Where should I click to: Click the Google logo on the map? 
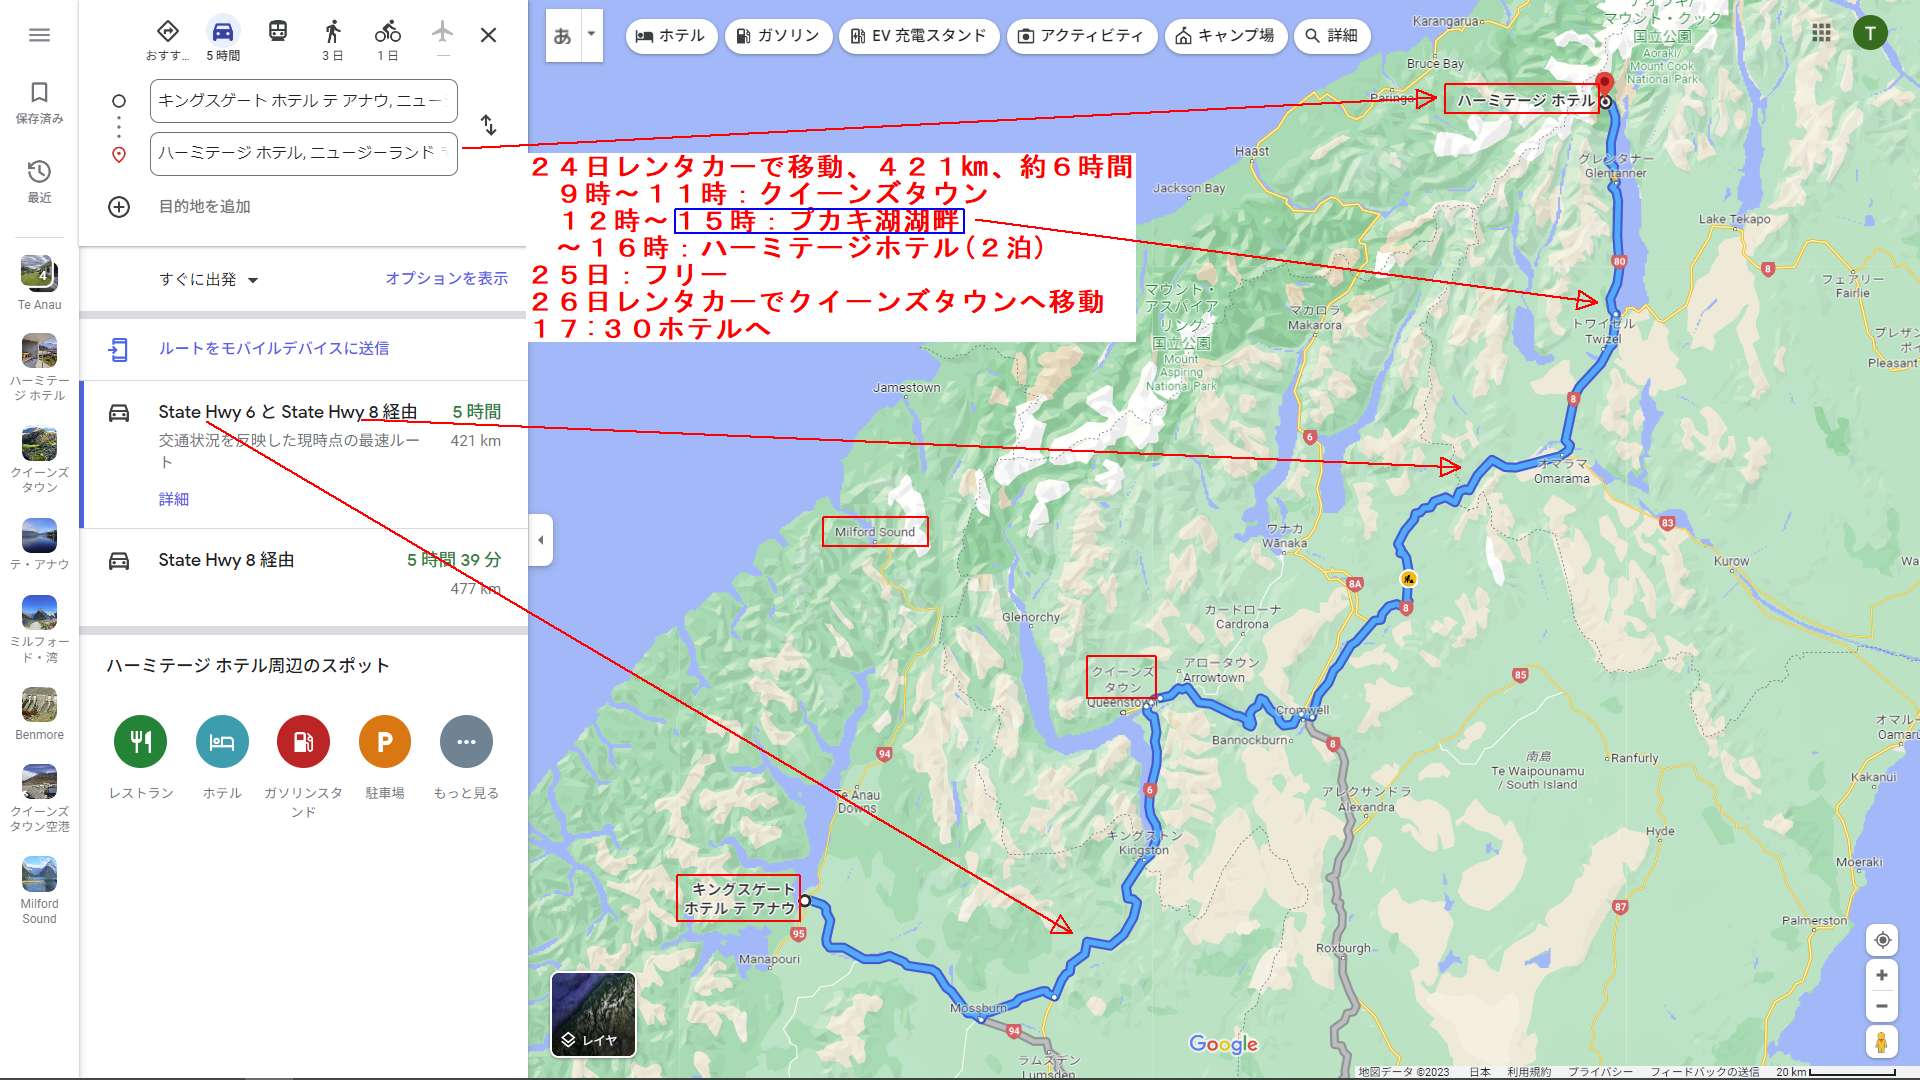(1223, 1044)
